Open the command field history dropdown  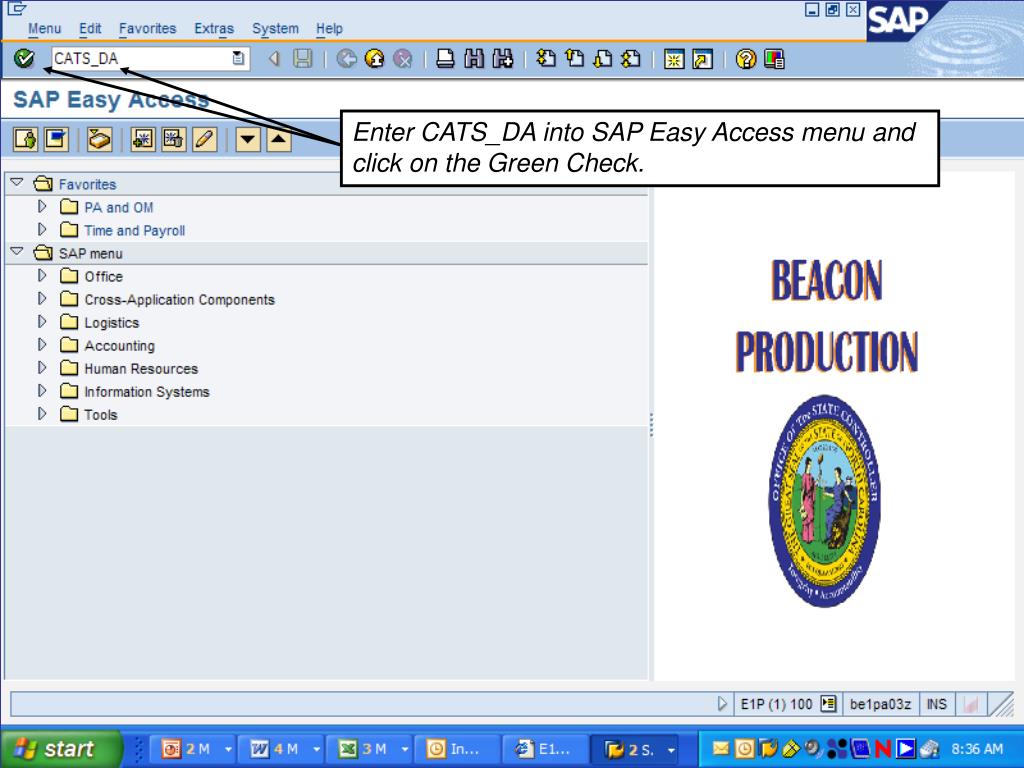tap(239, 59)
